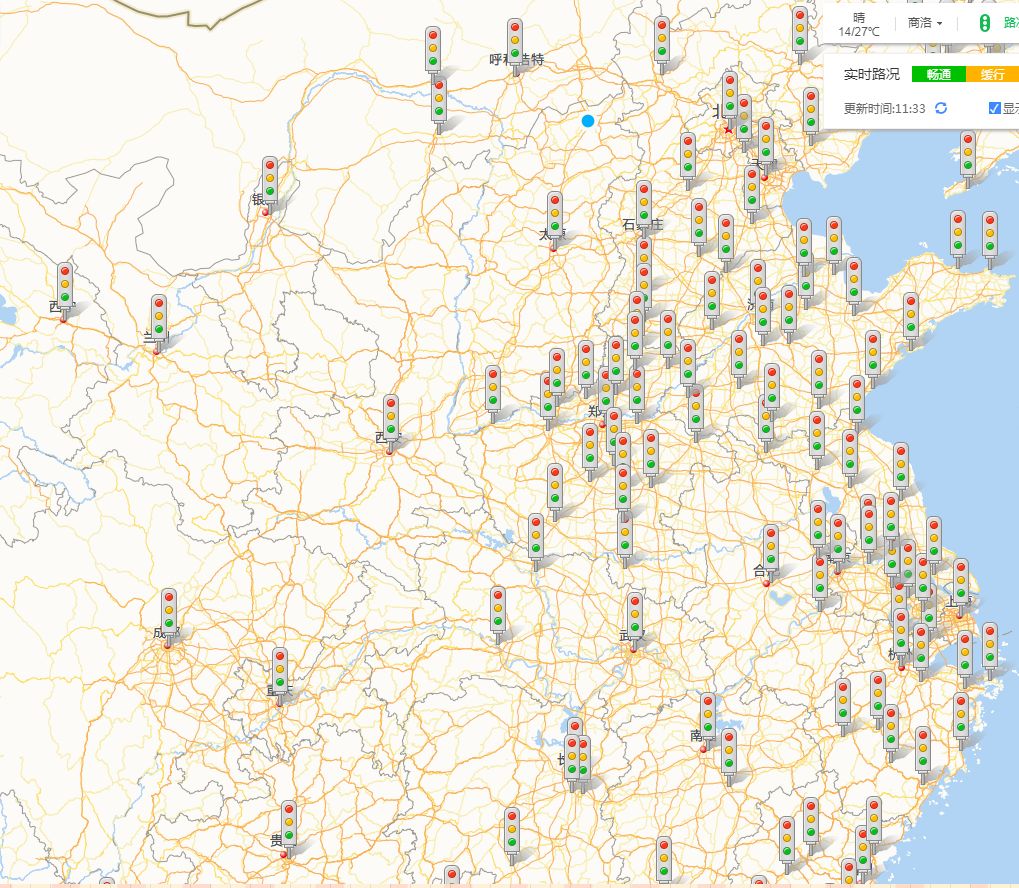Click the green 畅通 legend swatch
Viewport: 1019px width, 888px height.
coord(938,74)
